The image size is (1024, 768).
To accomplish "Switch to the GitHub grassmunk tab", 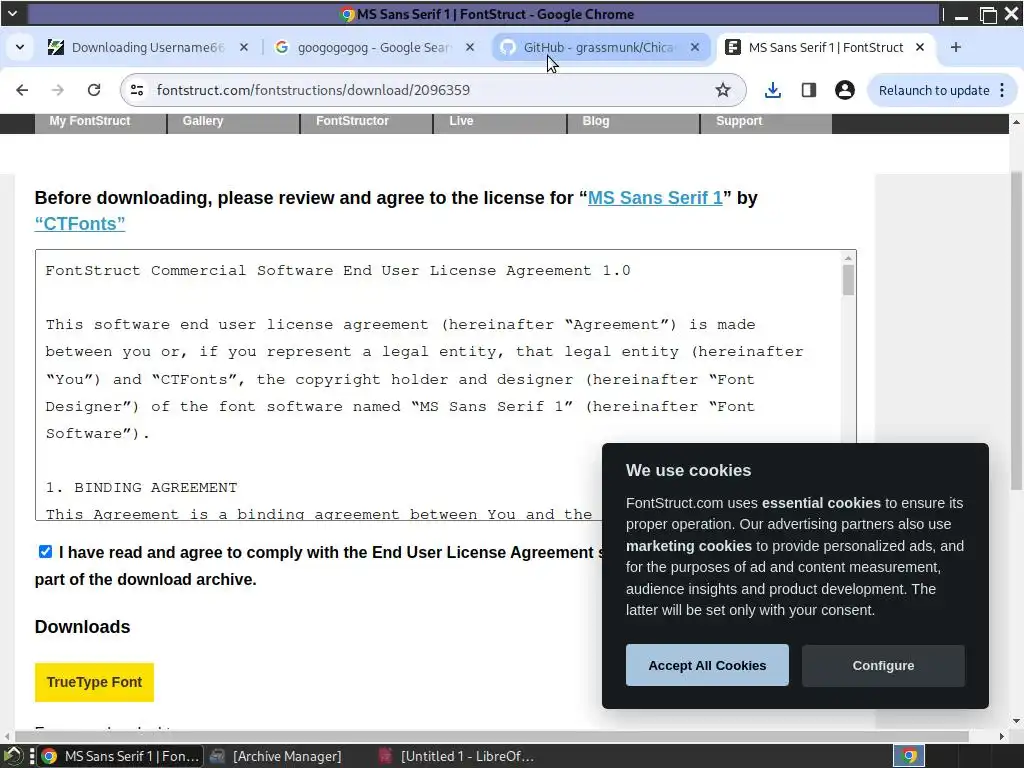I will coord(600,47).
